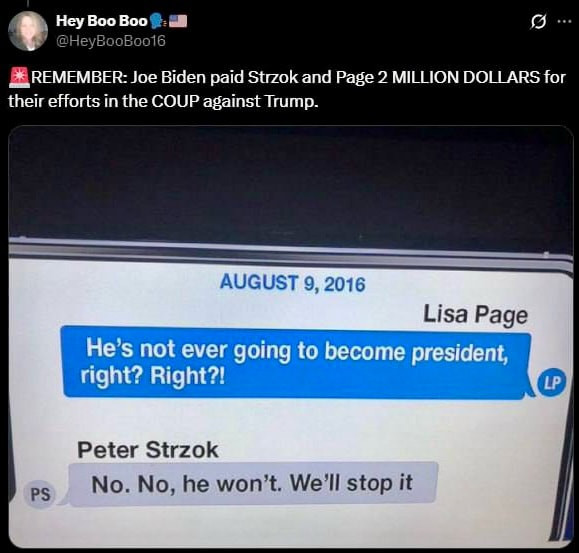Click the blue 'He's not ever going' message
This screenshot has height=553, width=579.
[297, 362]
